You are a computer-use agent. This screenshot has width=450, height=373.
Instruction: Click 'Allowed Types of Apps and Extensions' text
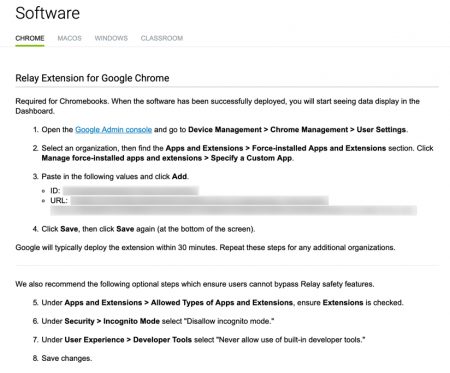(x=222, y=303)
